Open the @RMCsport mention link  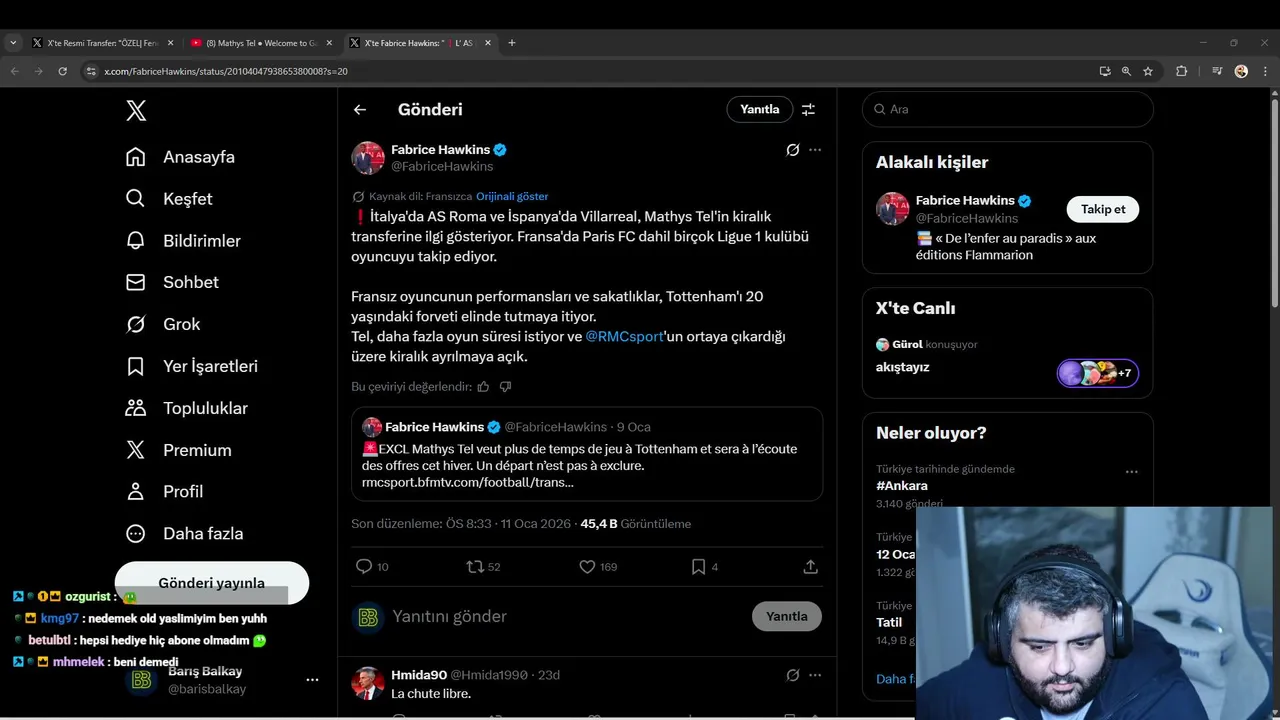624,337
